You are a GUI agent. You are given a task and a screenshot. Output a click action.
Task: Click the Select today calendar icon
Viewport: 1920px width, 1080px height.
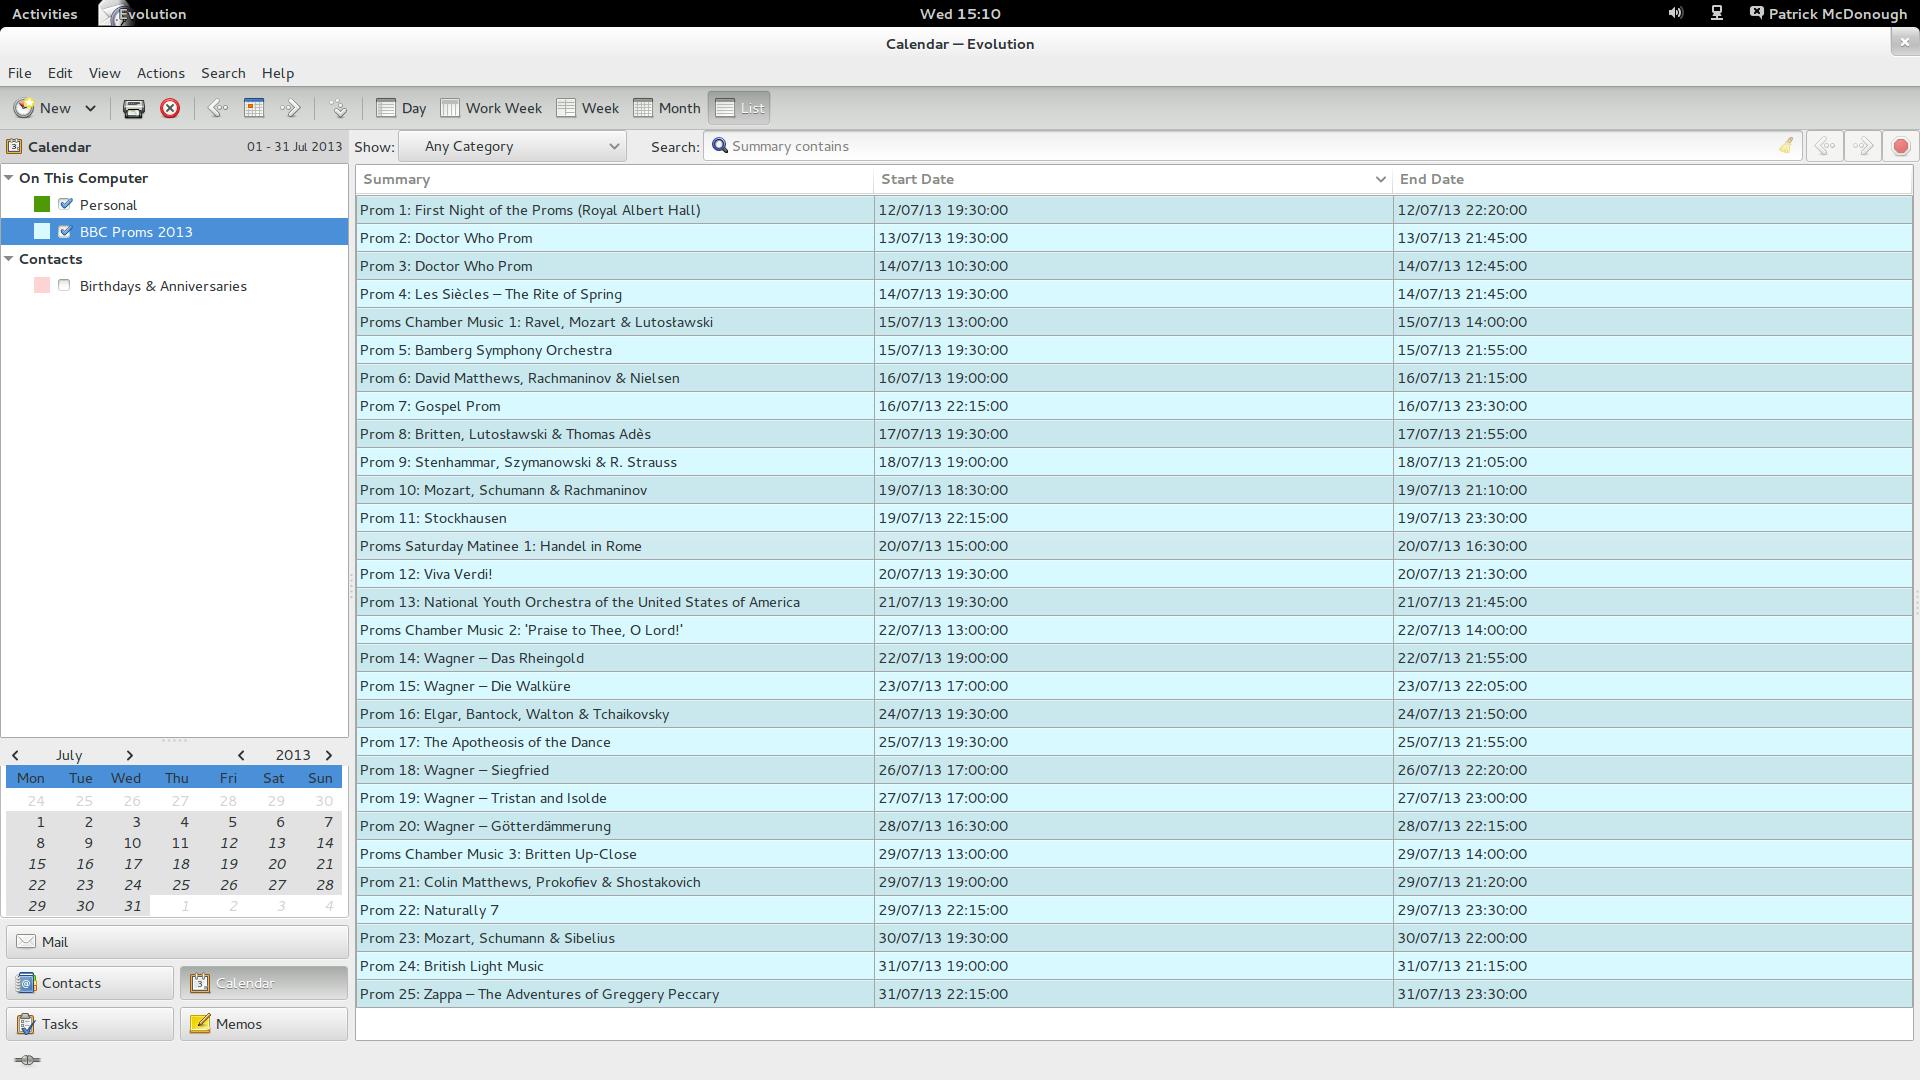point(254,108)
